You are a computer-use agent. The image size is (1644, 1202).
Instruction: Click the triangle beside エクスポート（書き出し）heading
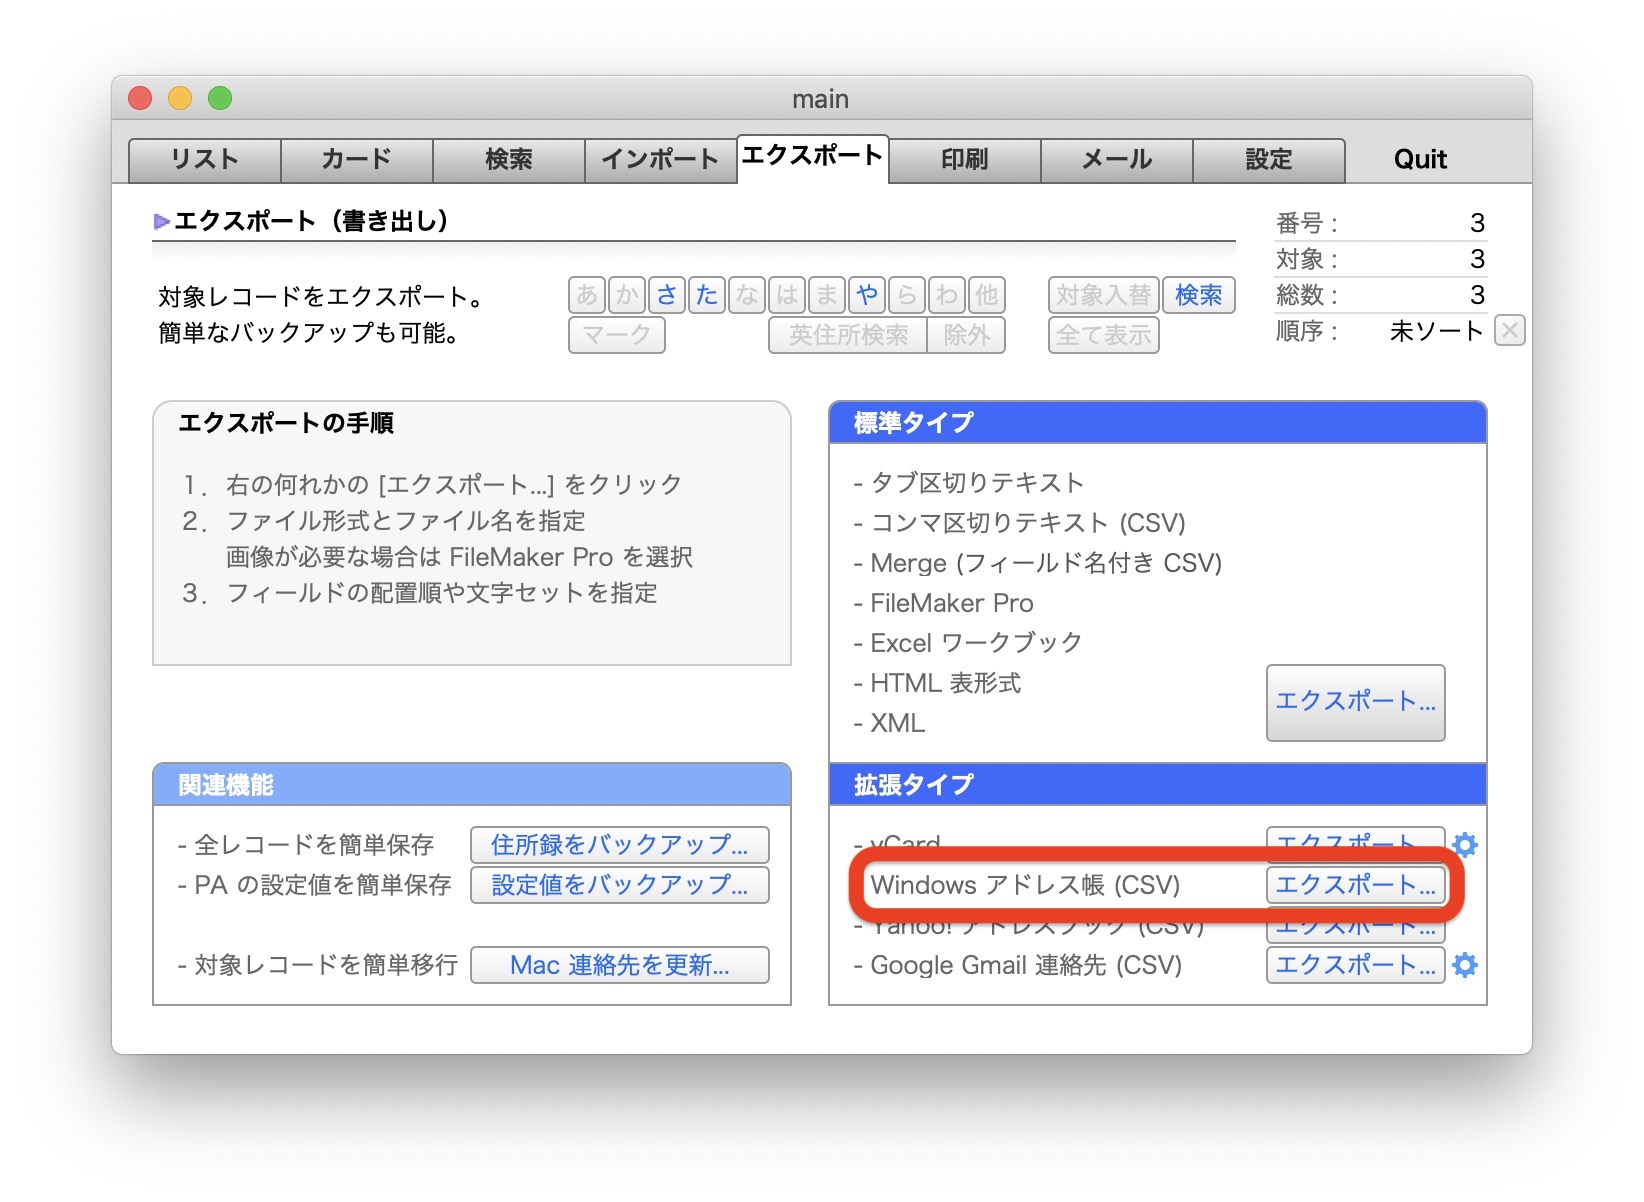161,221
